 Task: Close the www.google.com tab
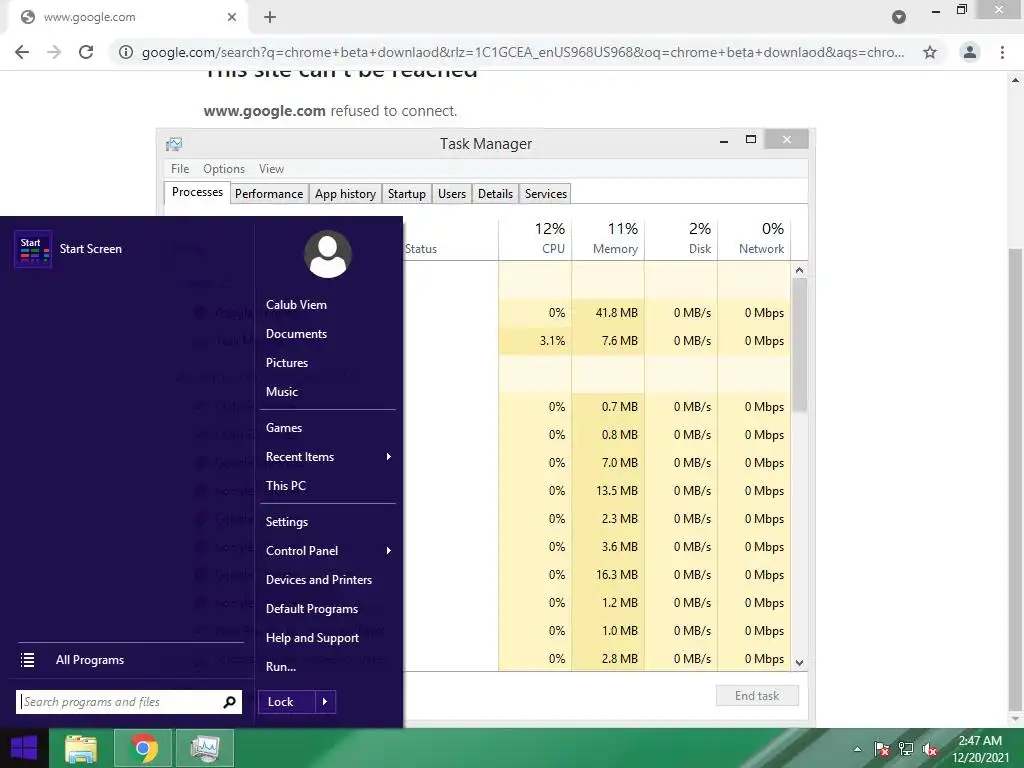point(232,17)
